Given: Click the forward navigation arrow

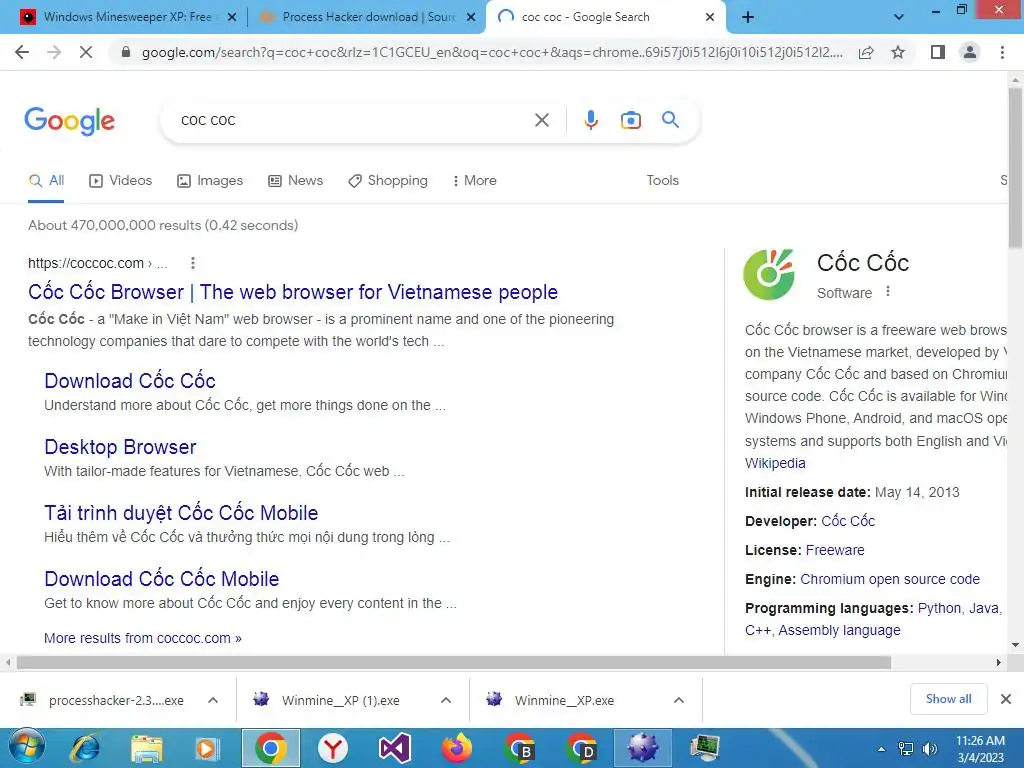Looking at the screenshot, I should point(54,52).
